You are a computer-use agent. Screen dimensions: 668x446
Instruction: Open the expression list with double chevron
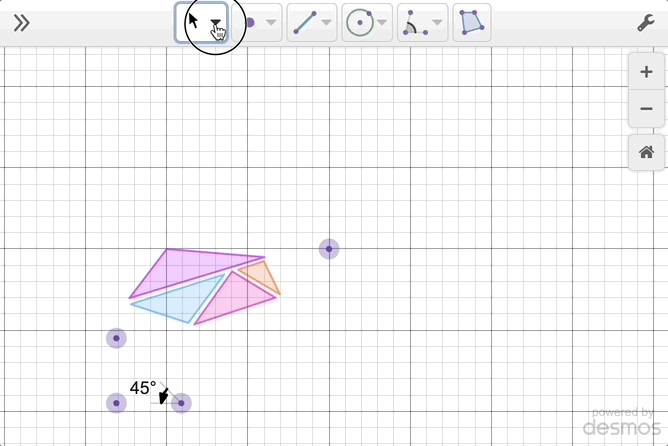pos(21,23)
